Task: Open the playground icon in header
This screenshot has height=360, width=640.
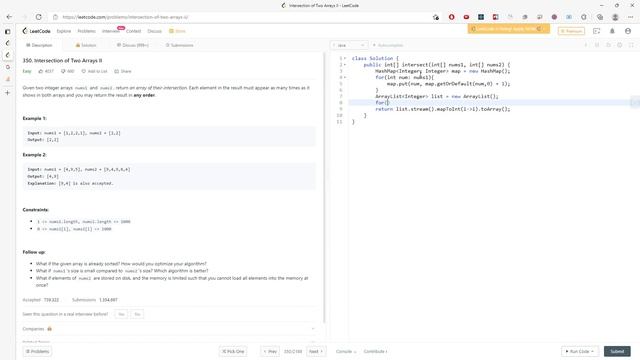Action: point(597,31)
